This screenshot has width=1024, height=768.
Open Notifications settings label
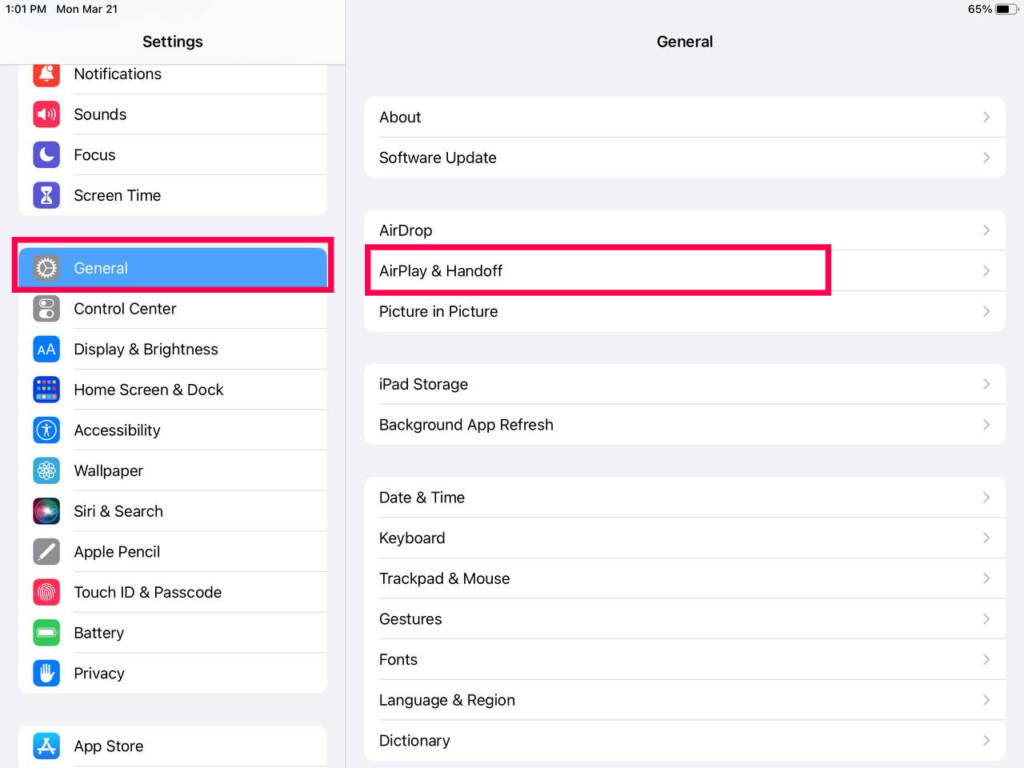click(118, 74)
